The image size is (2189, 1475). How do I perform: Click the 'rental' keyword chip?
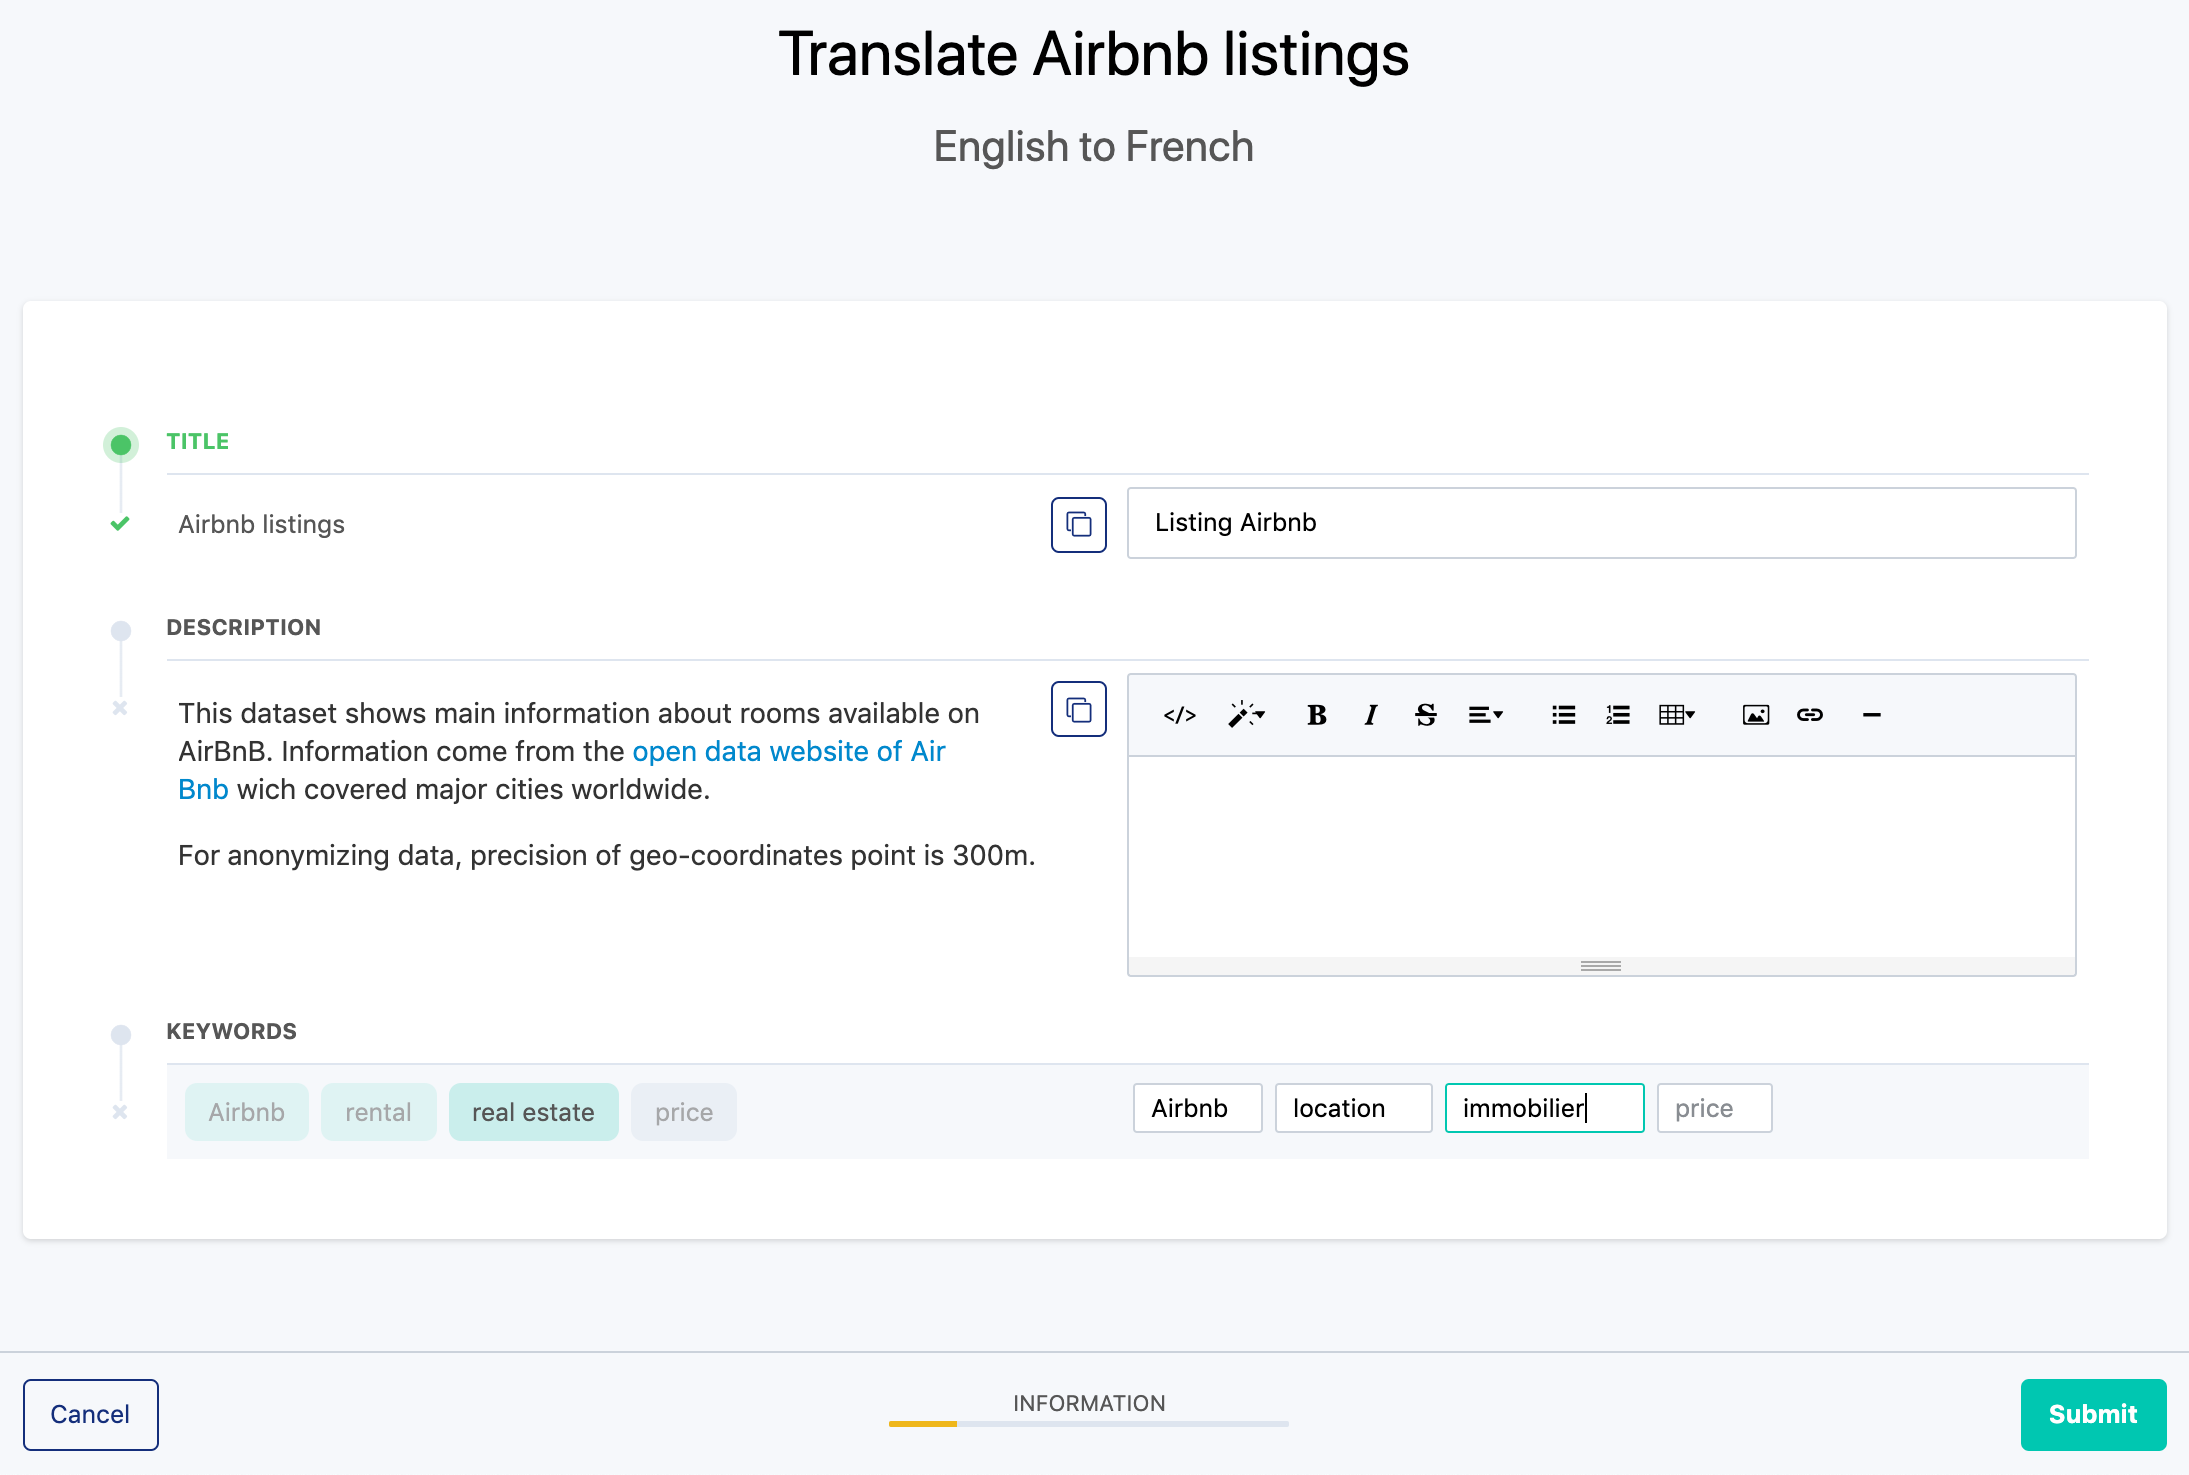pyautogui.click(x=378, y=1112)
